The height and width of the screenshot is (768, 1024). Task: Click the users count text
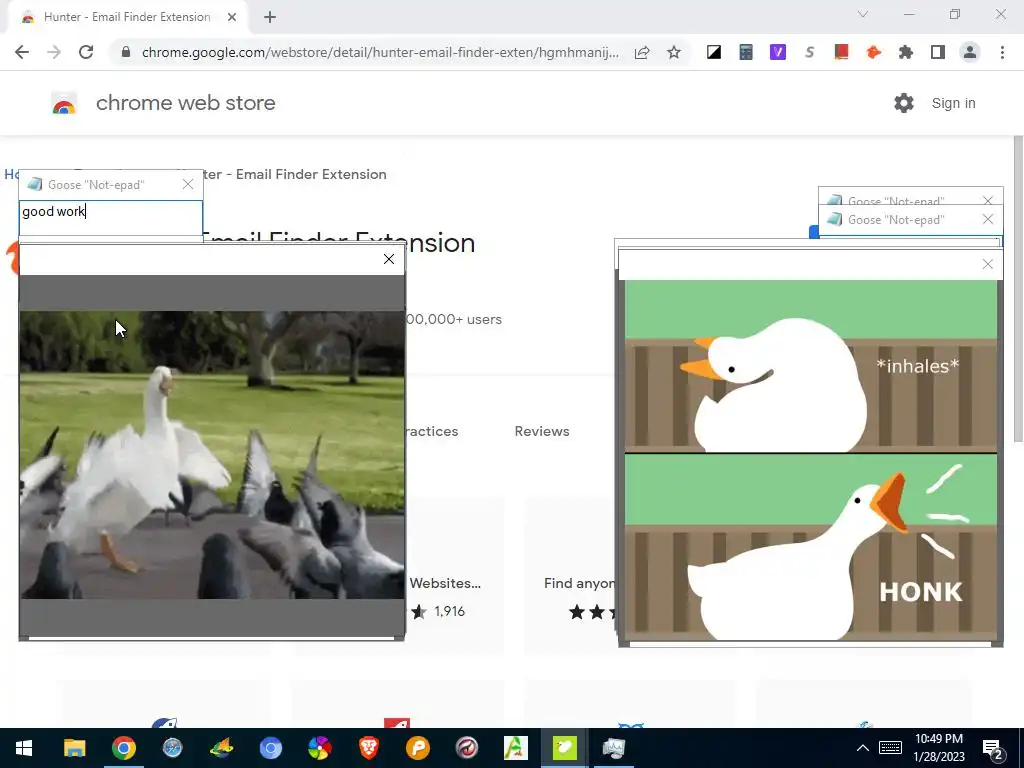coord(454,319)
